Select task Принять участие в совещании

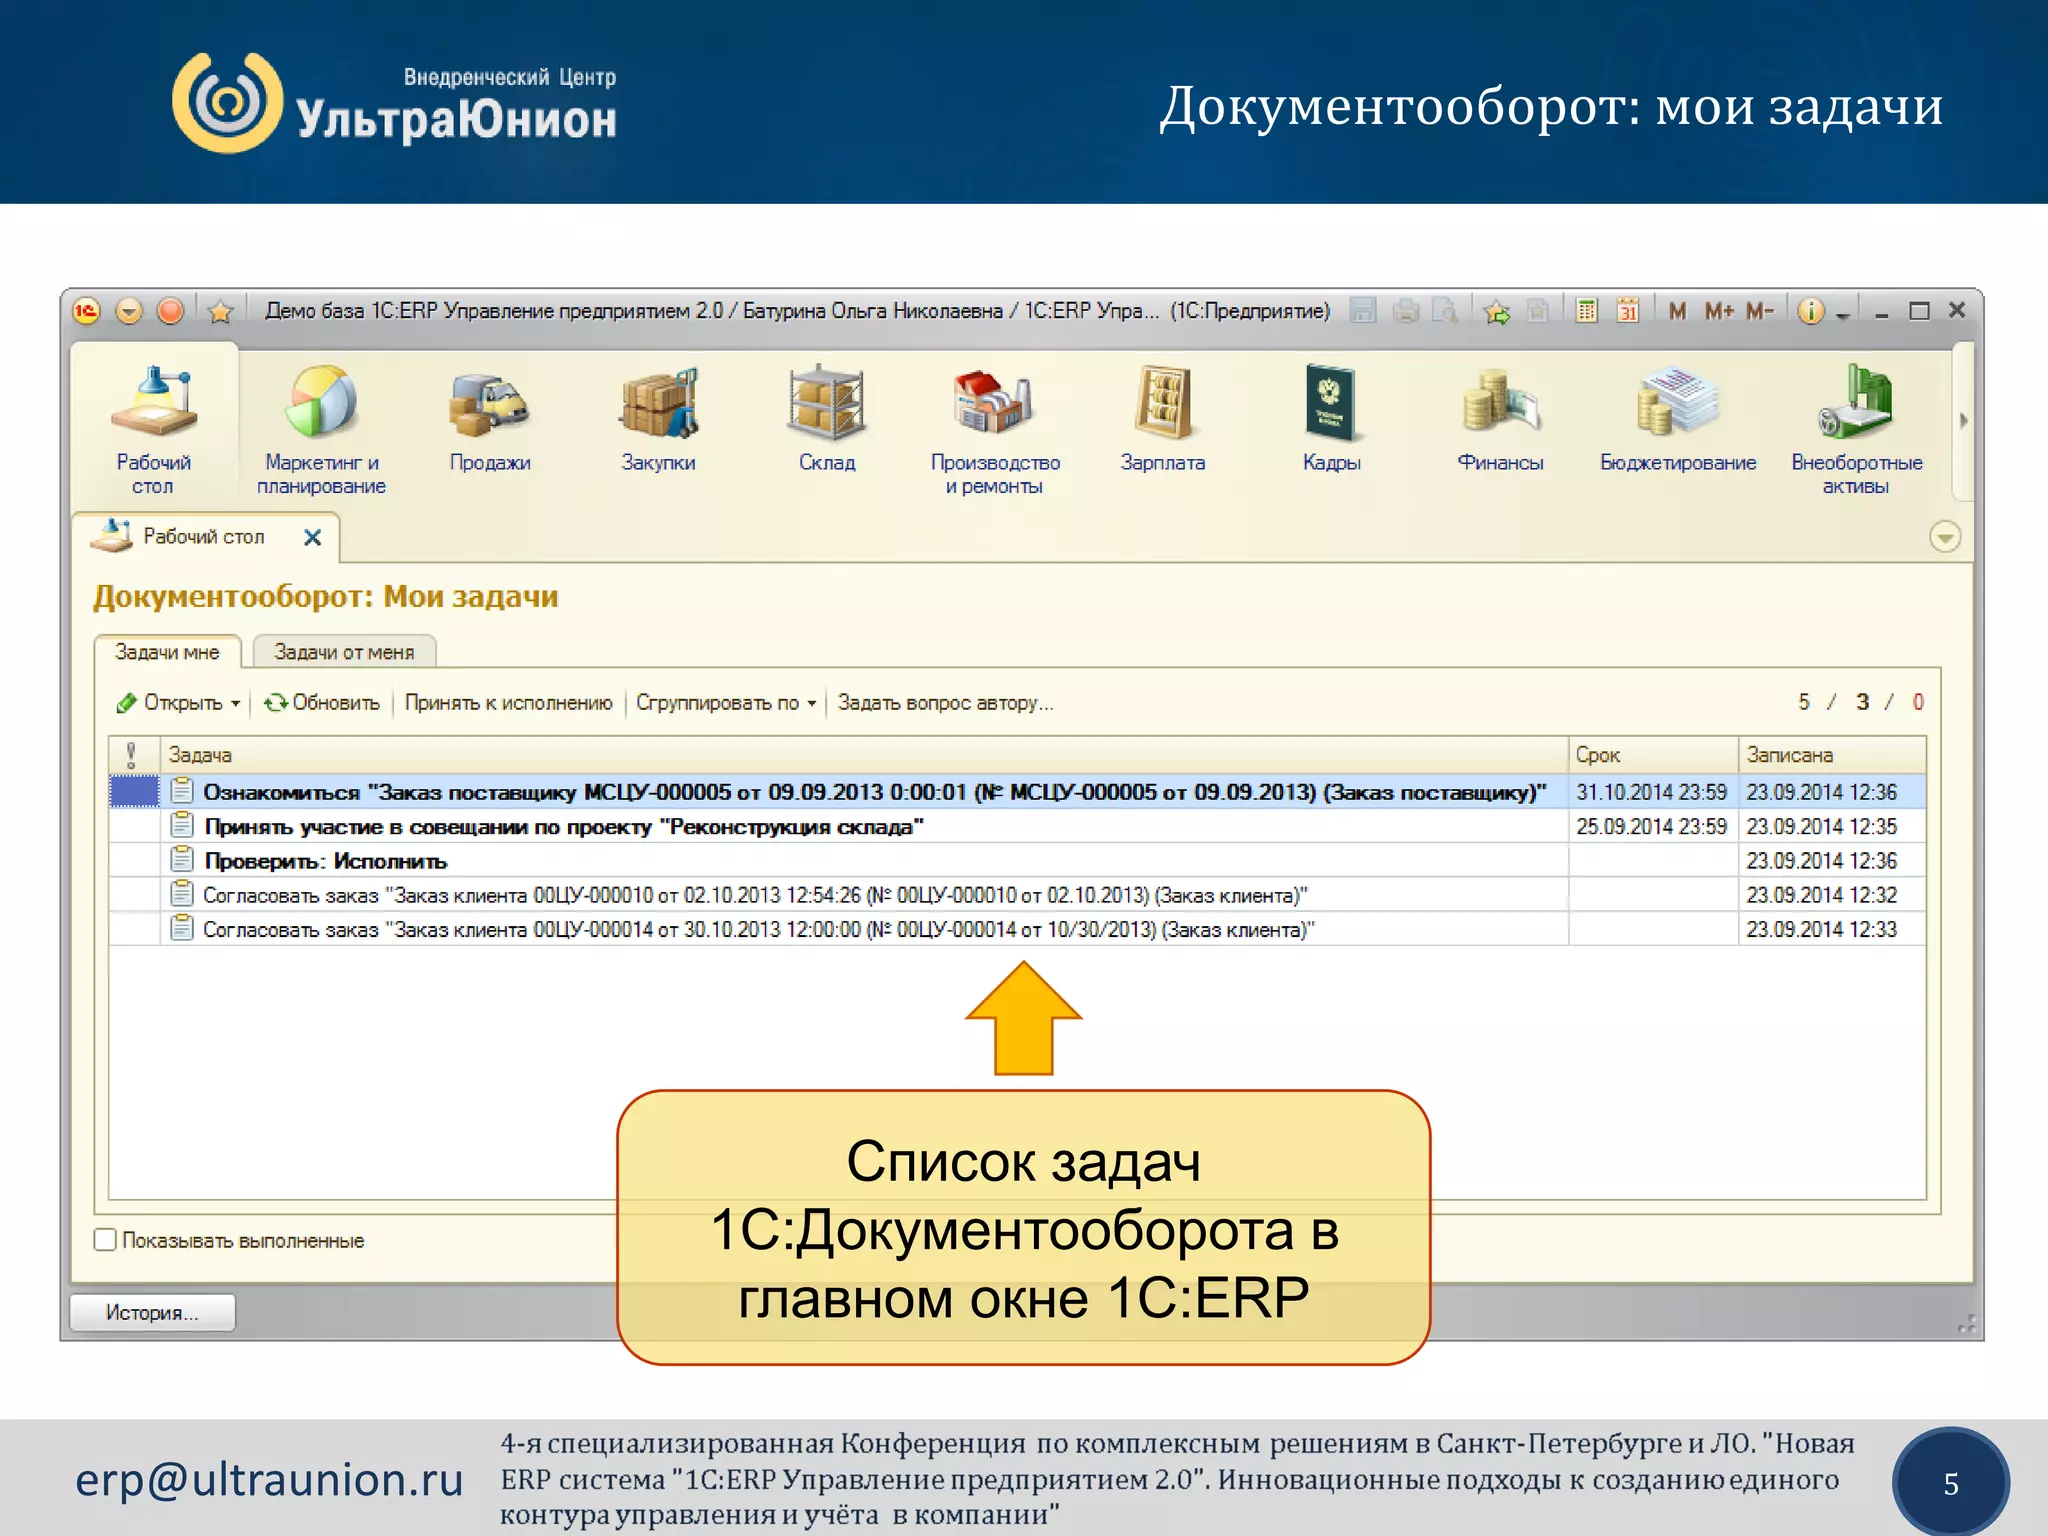[563, 827]
